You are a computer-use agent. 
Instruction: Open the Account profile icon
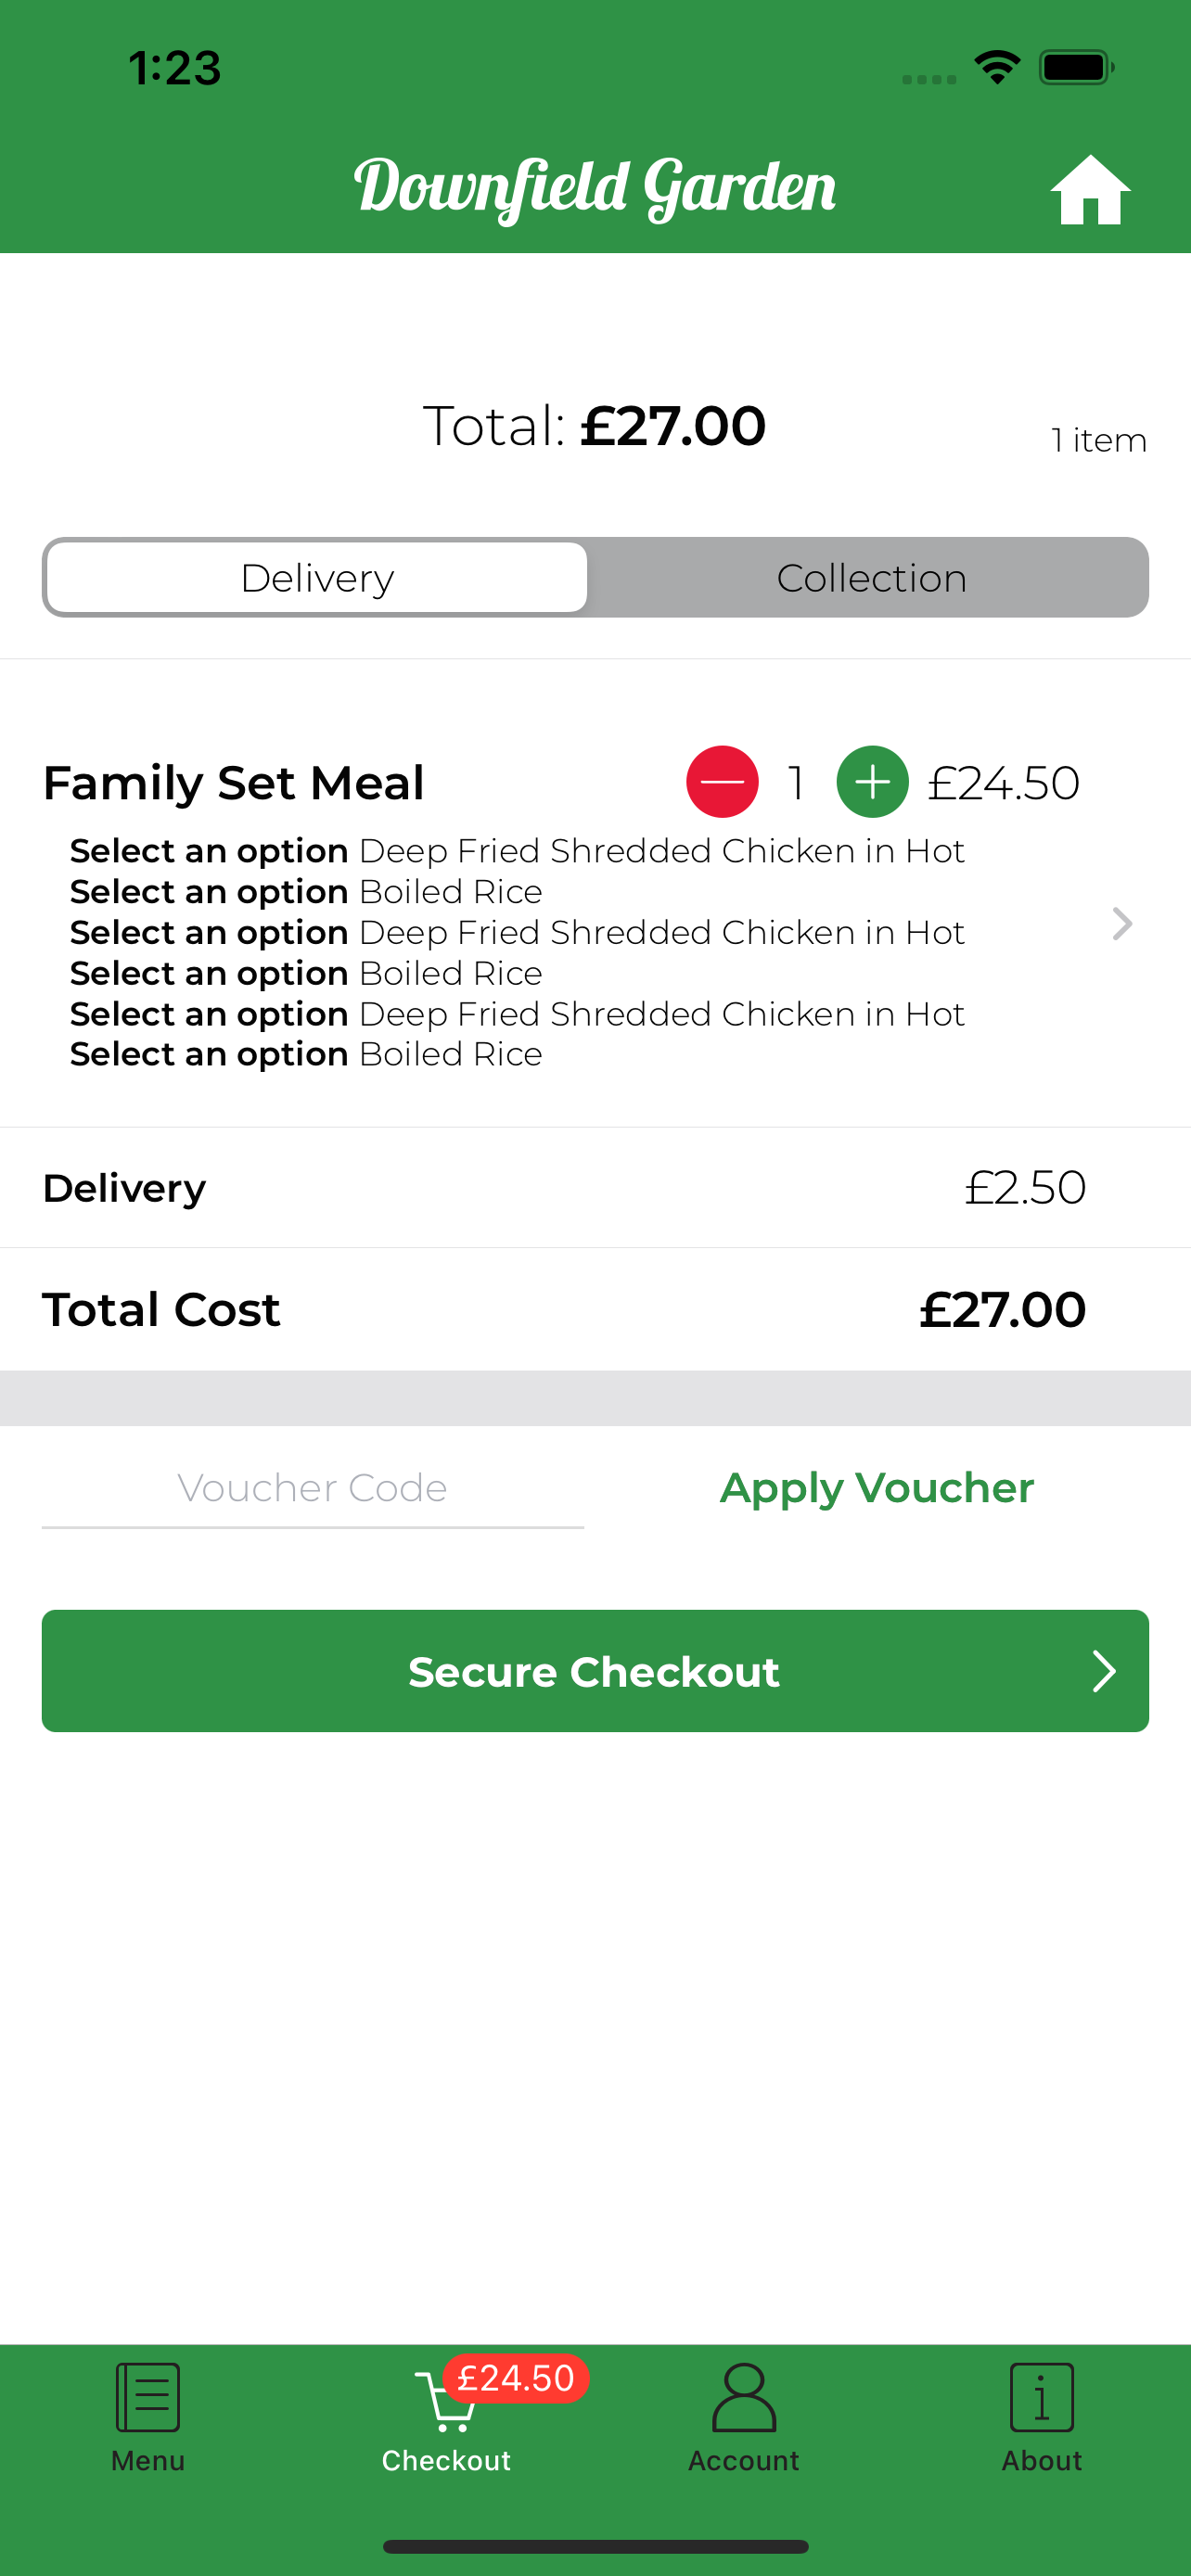pyautogui.click(x=743, y=2396)
